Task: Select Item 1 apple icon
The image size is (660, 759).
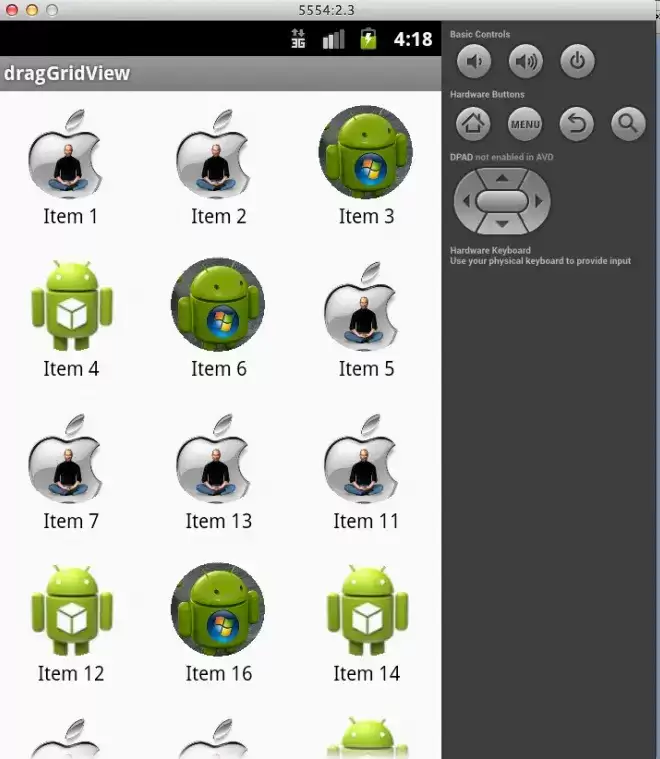Action: (x=65, y=154)
